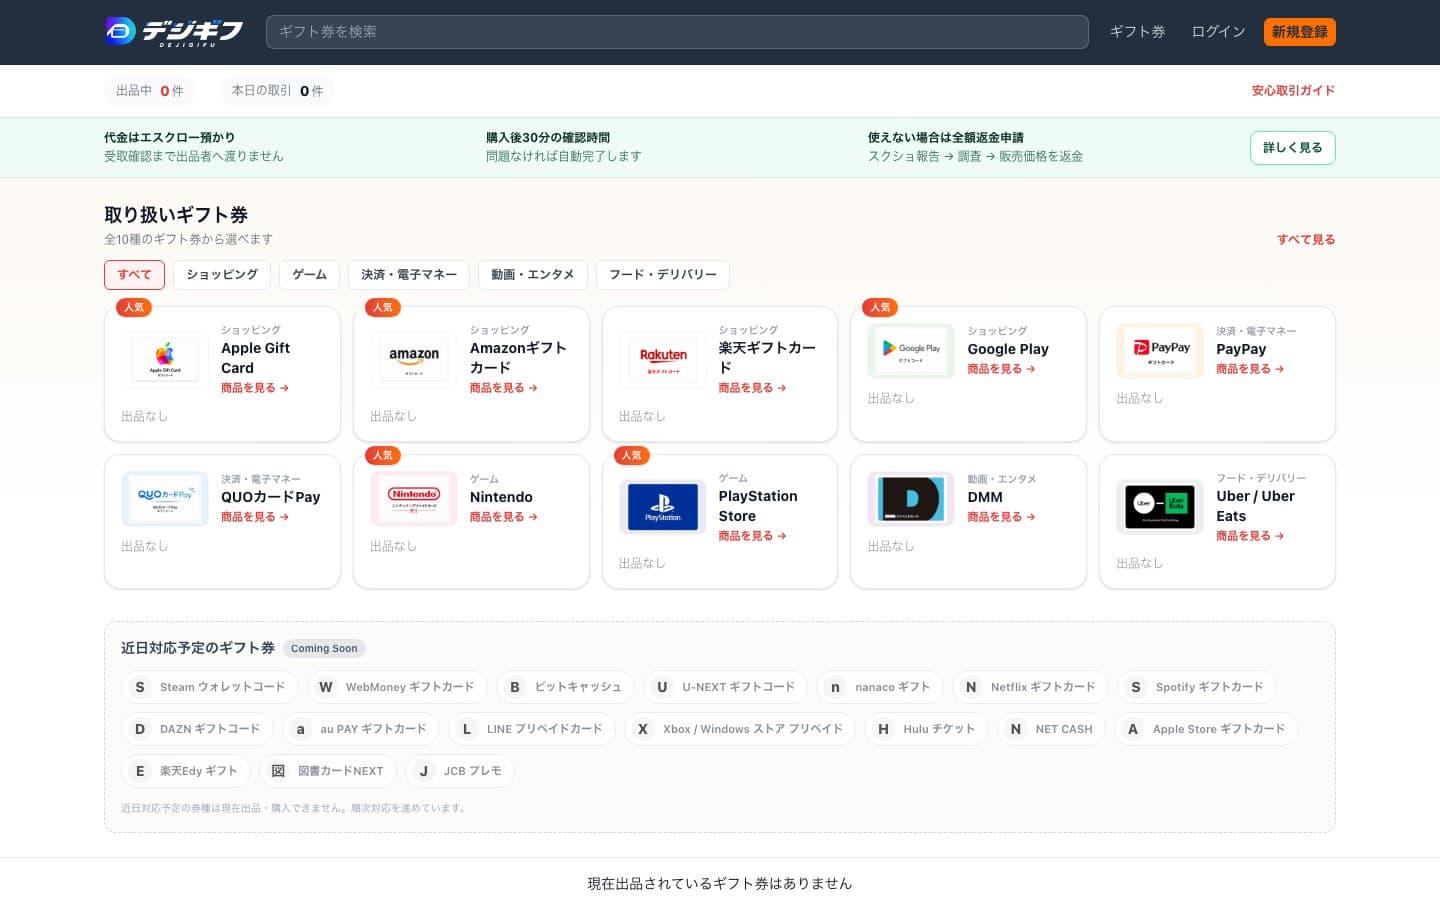Click the 人気 badge on Apple Gift Card
The image size is (1440, 900).
(x=134, y=307)
